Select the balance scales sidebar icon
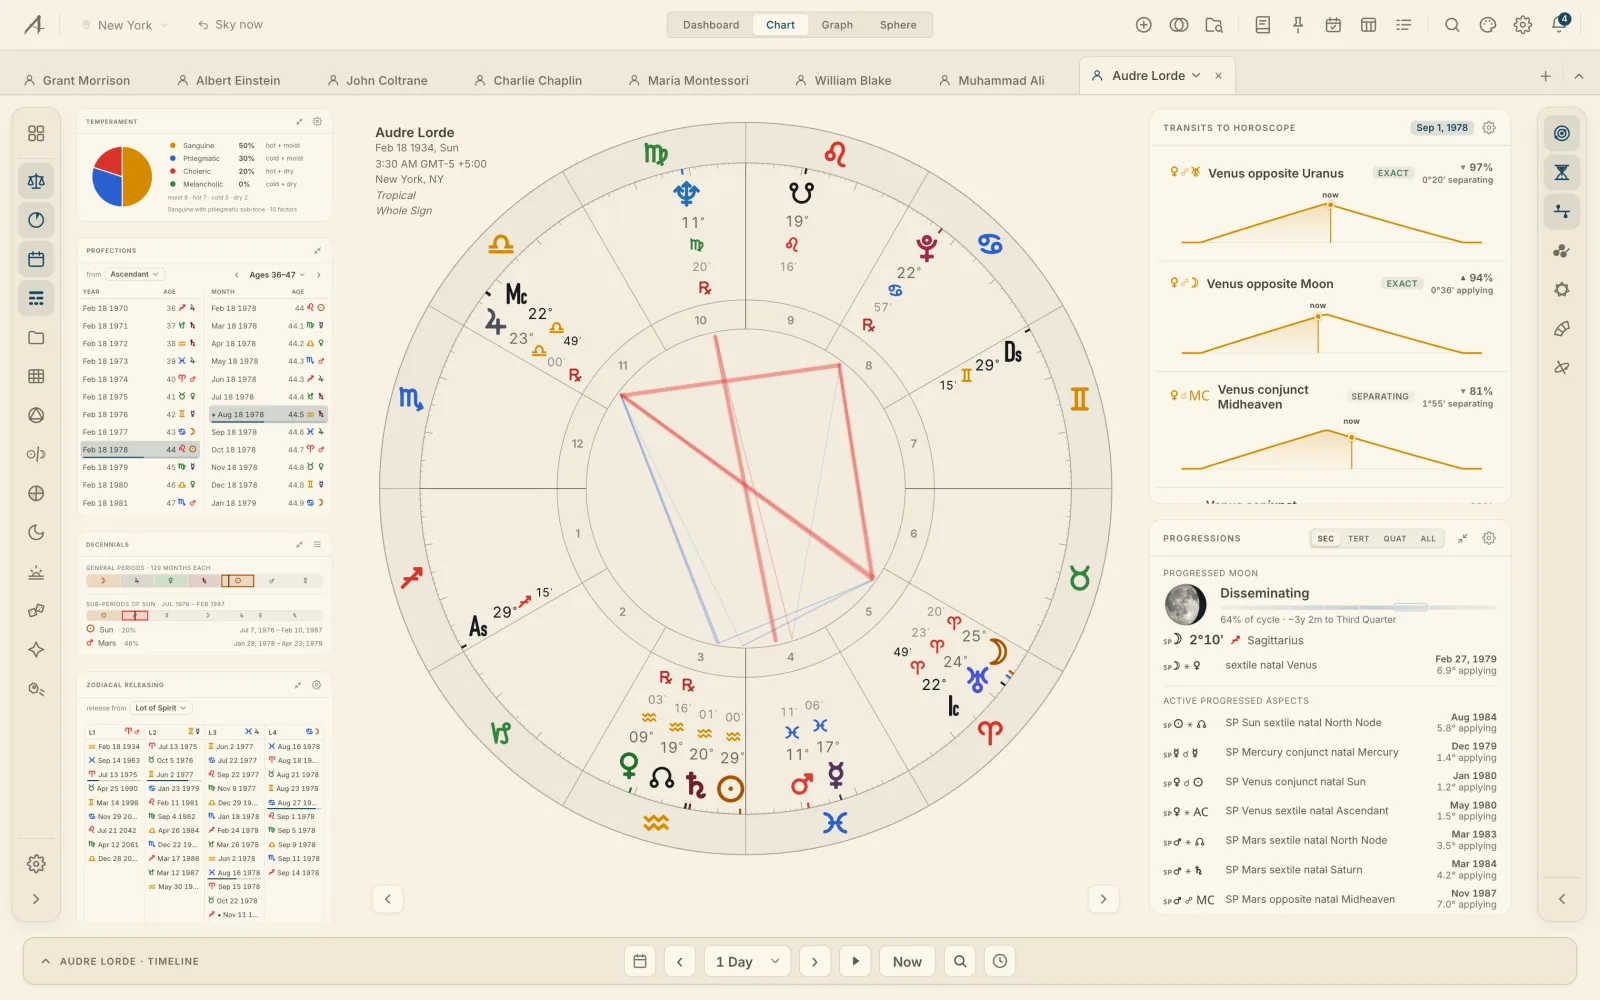Viewport: 1600px width, 1000px height. 36,181
